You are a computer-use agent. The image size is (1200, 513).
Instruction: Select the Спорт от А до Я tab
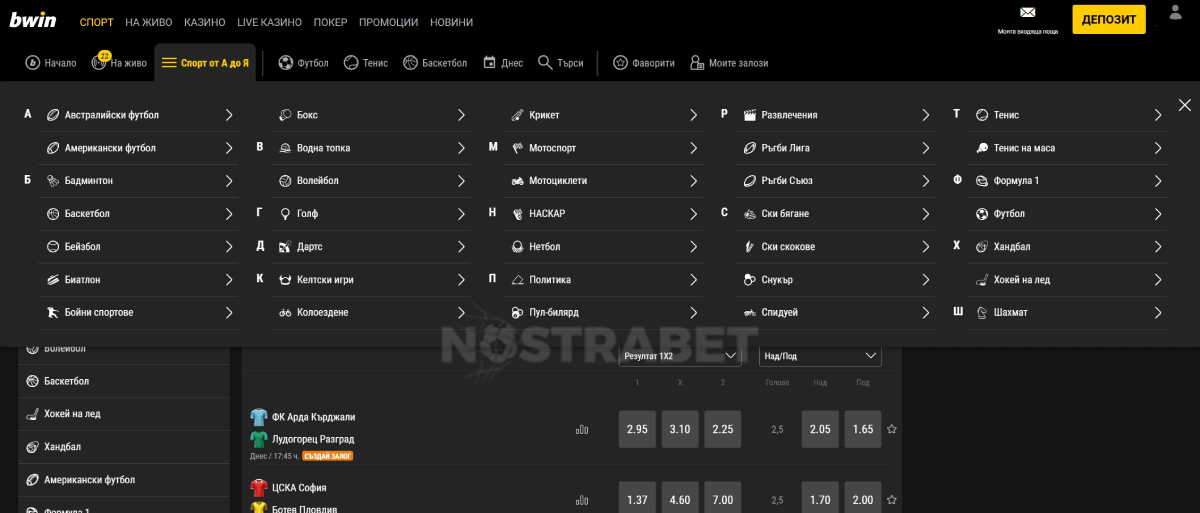[205, 63]
